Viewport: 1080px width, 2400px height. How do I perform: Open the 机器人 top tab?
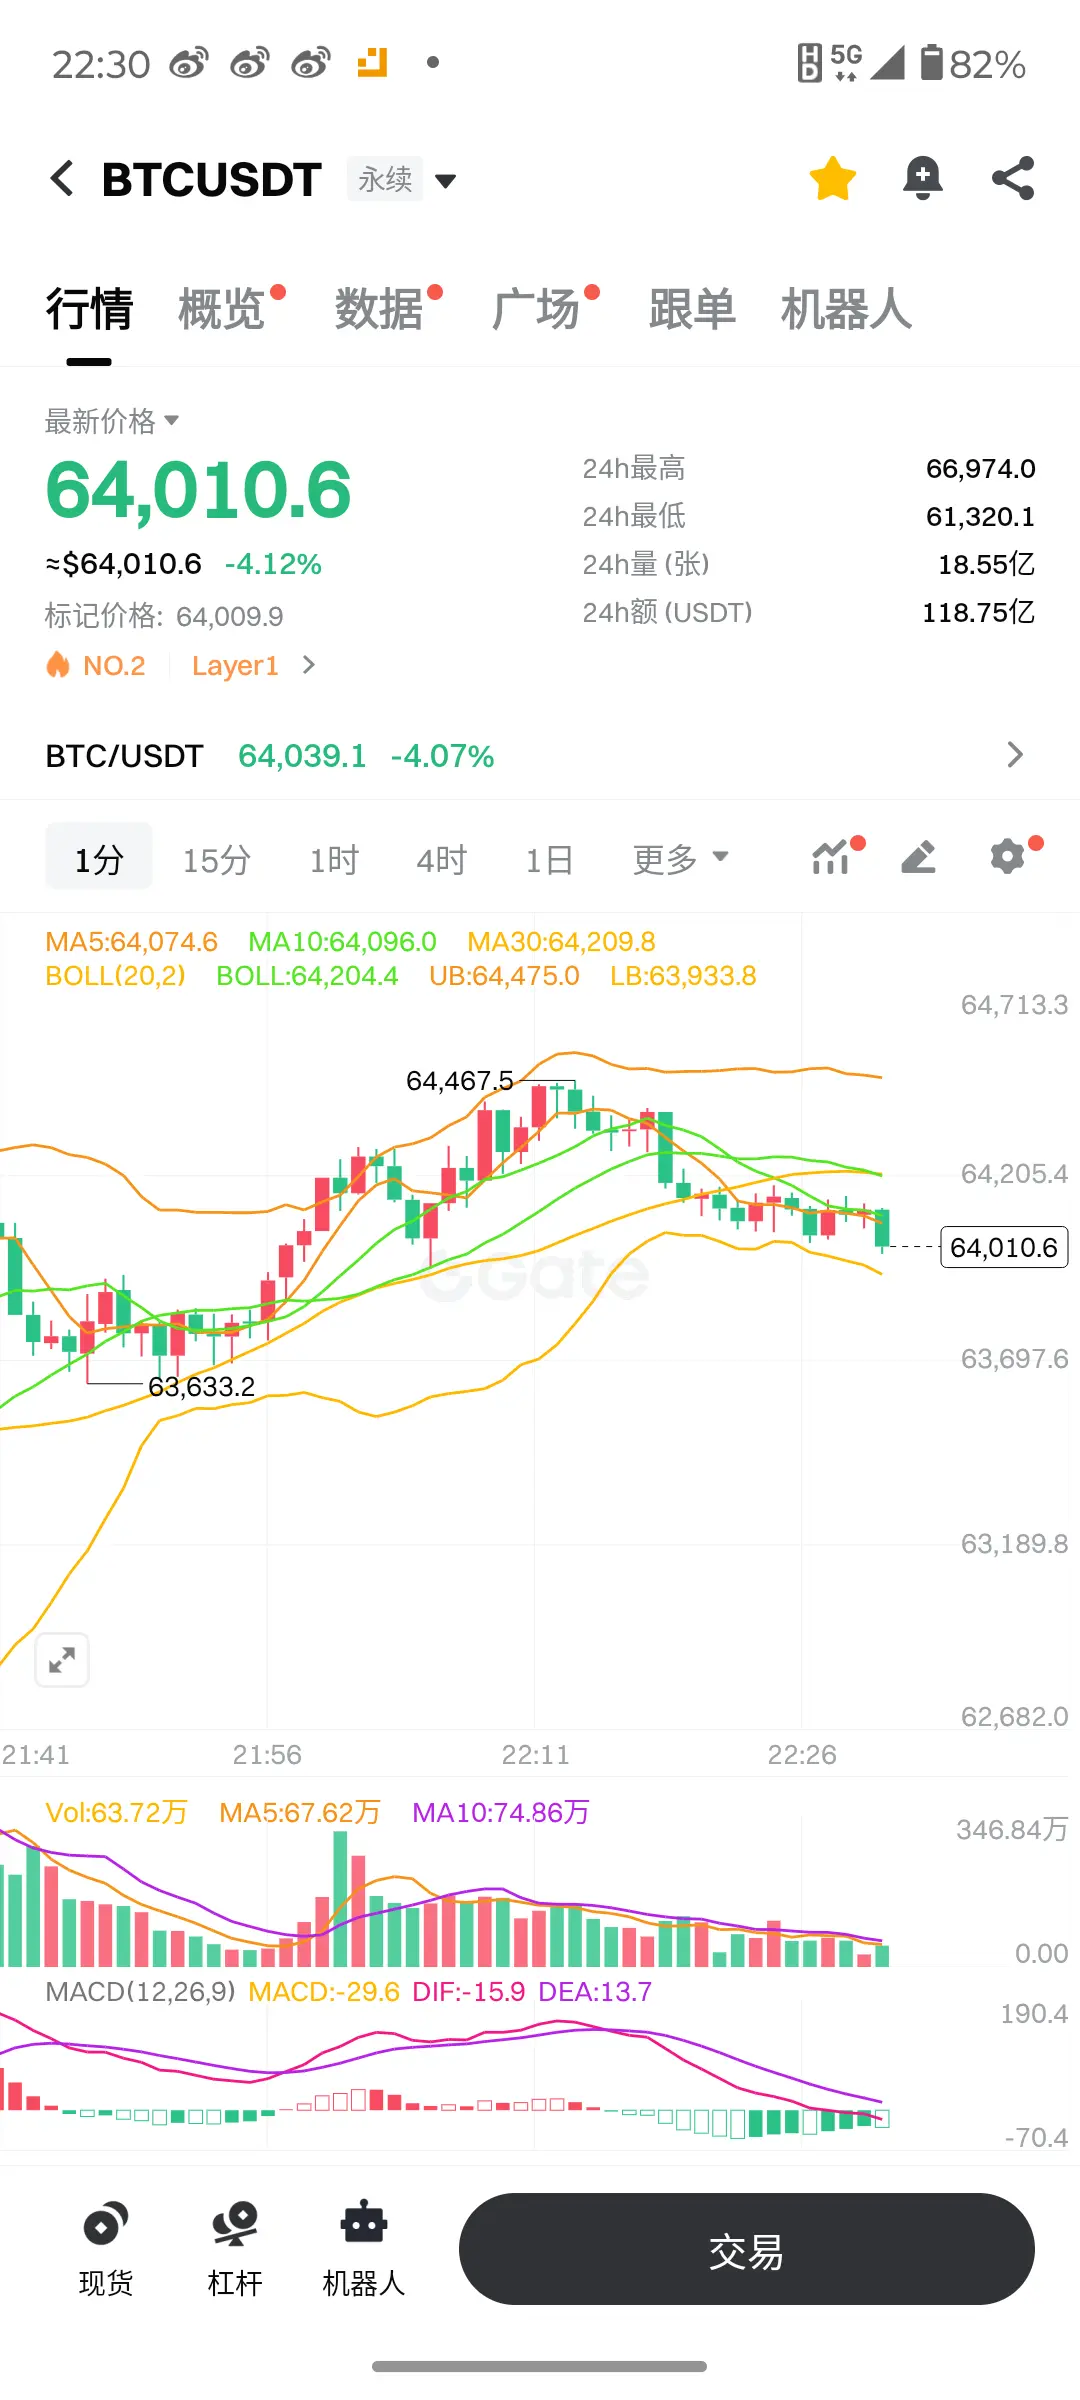(x=846, y=309)
